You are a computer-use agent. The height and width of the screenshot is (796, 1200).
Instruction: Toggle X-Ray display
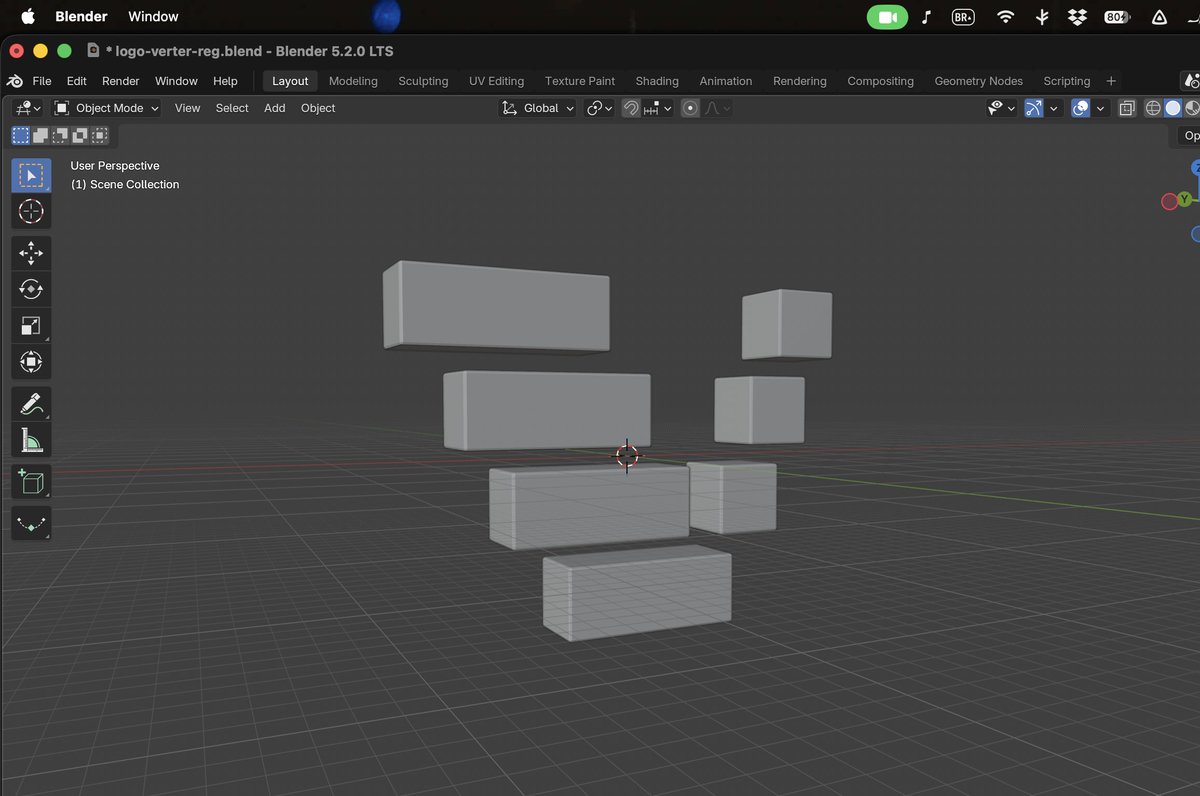pyautogui.click(x=1127, y=108)
